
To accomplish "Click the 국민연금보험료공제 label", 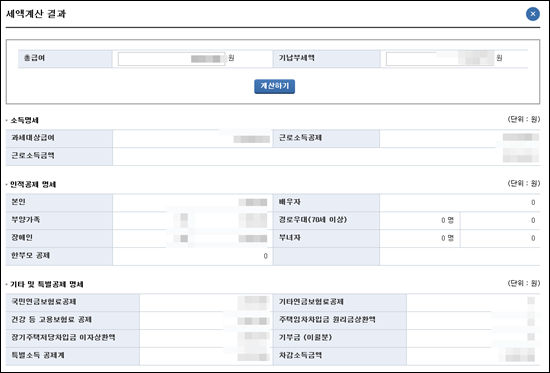I will (x=44, y=302).
